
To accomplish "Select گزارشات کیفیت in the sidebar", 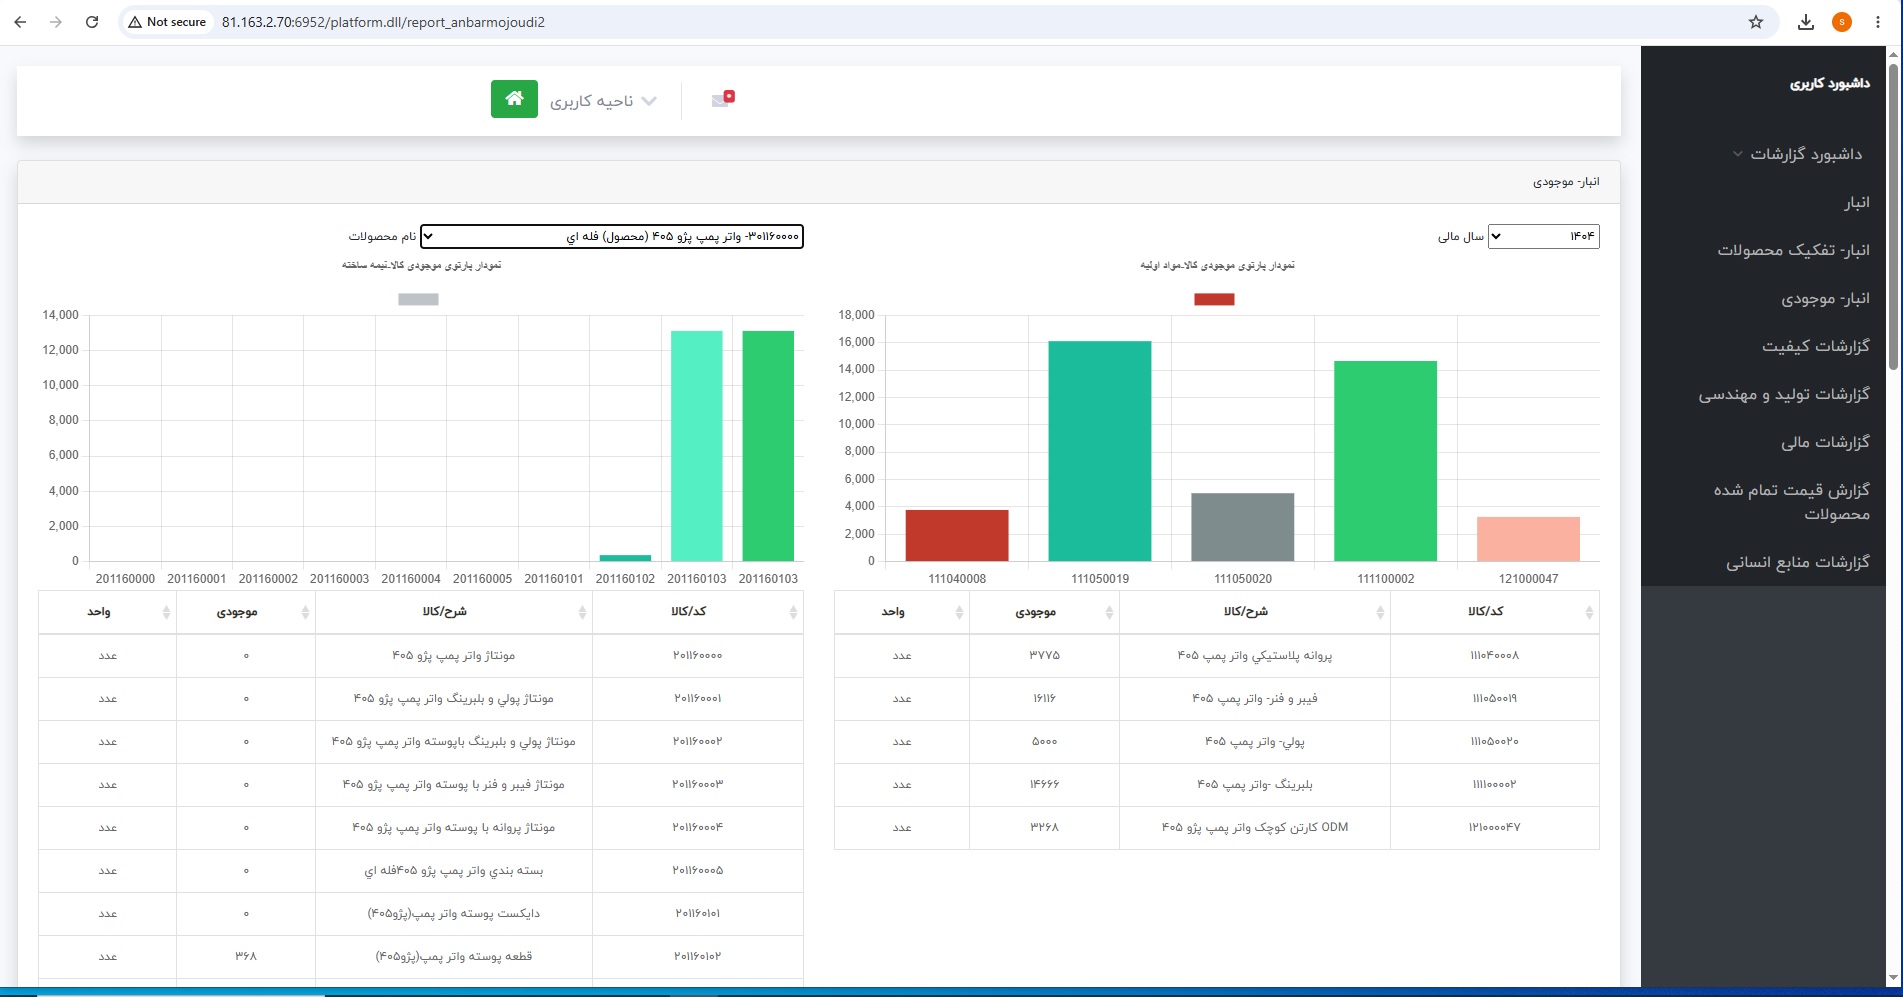I will pos(1815,346).
